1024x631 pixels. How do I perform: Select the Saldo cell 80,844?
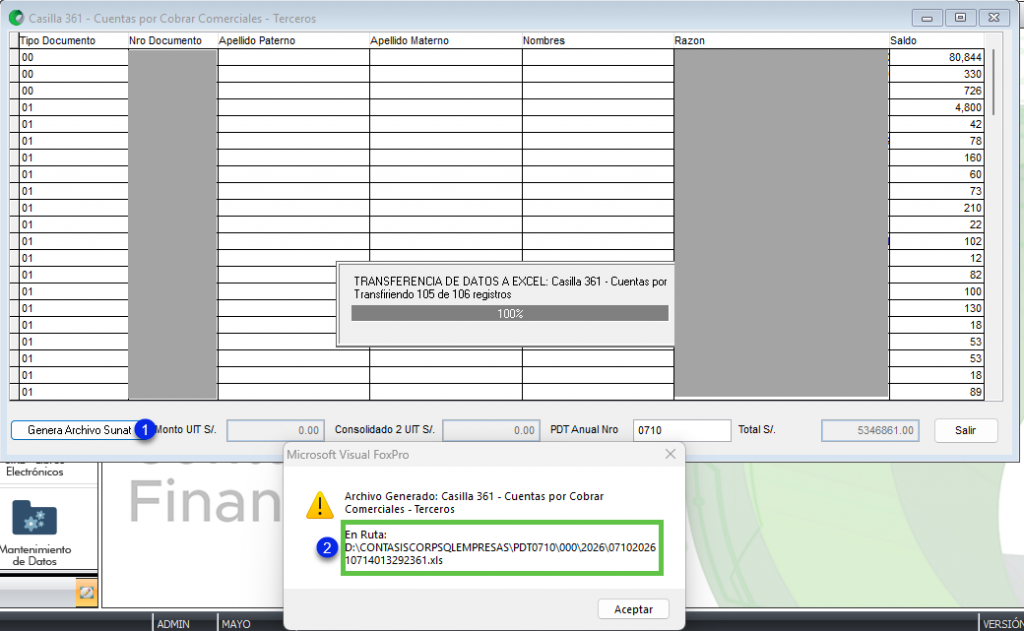[x=936, y=57]
